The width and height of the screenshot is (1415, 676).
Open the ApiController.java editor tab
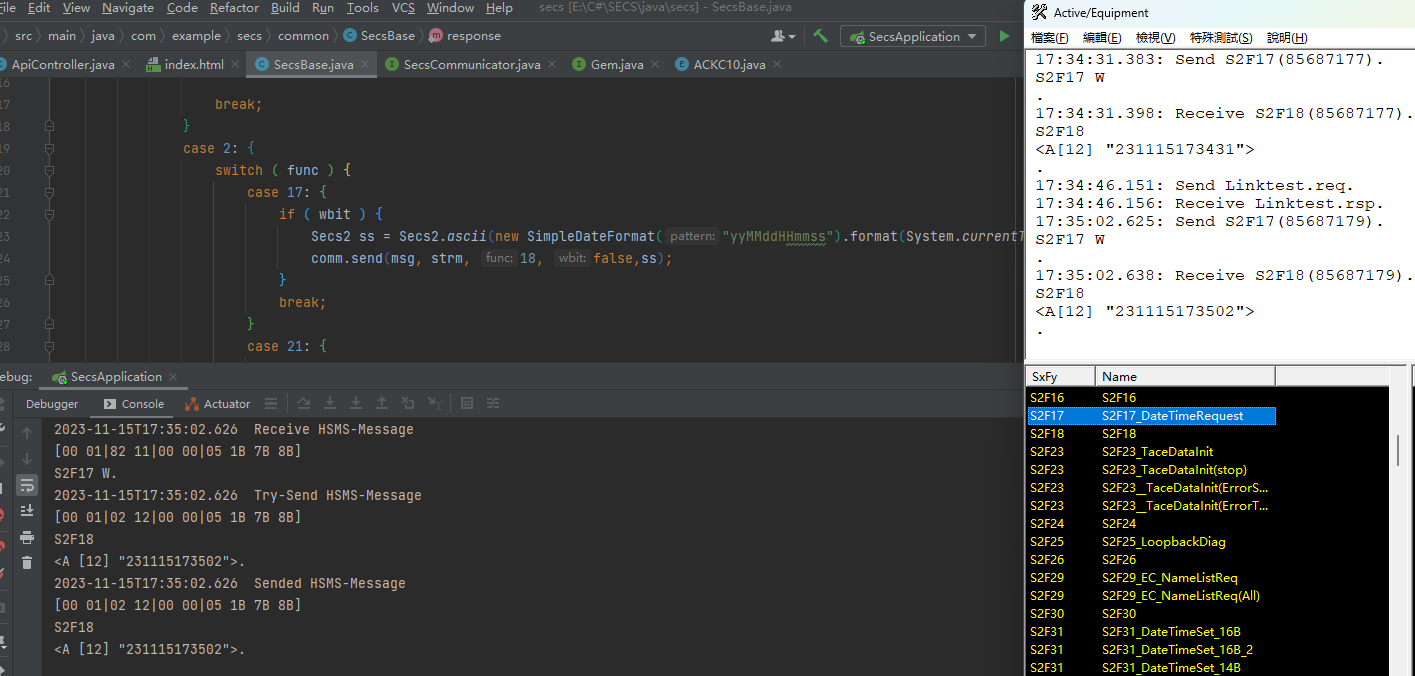[63, 64]
